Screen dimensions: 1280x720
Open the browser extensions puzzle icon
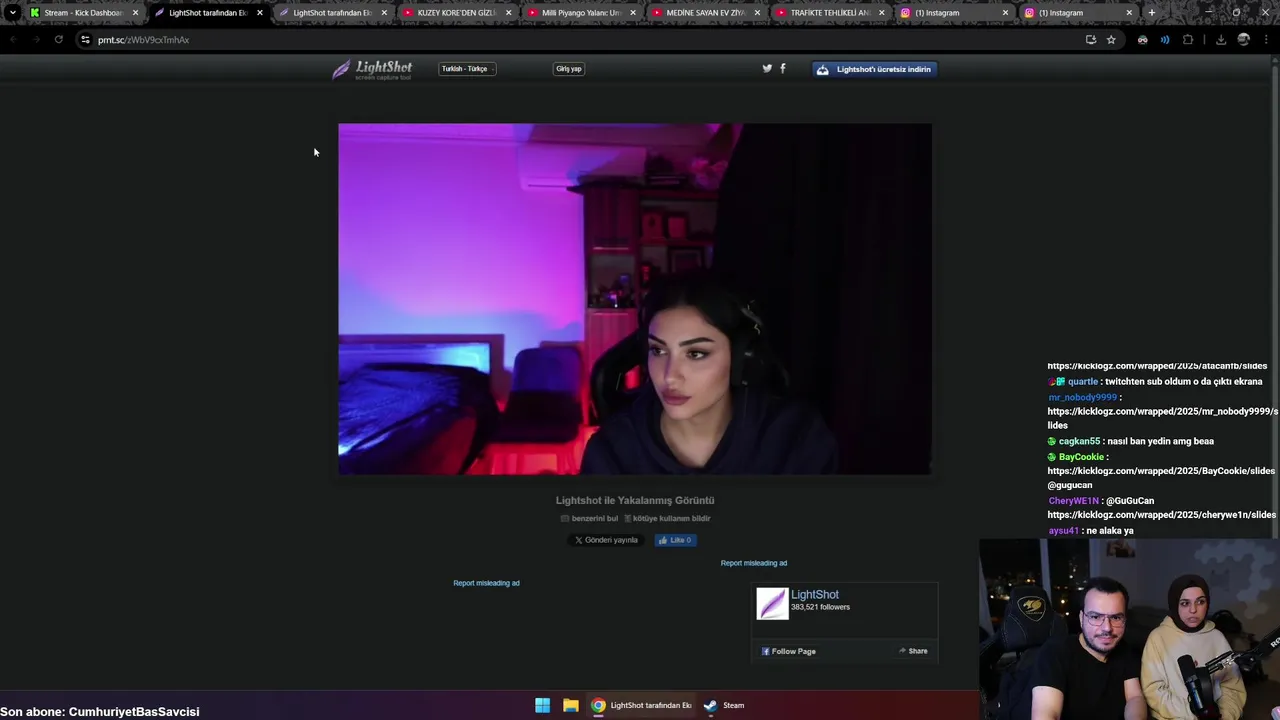1188,40
